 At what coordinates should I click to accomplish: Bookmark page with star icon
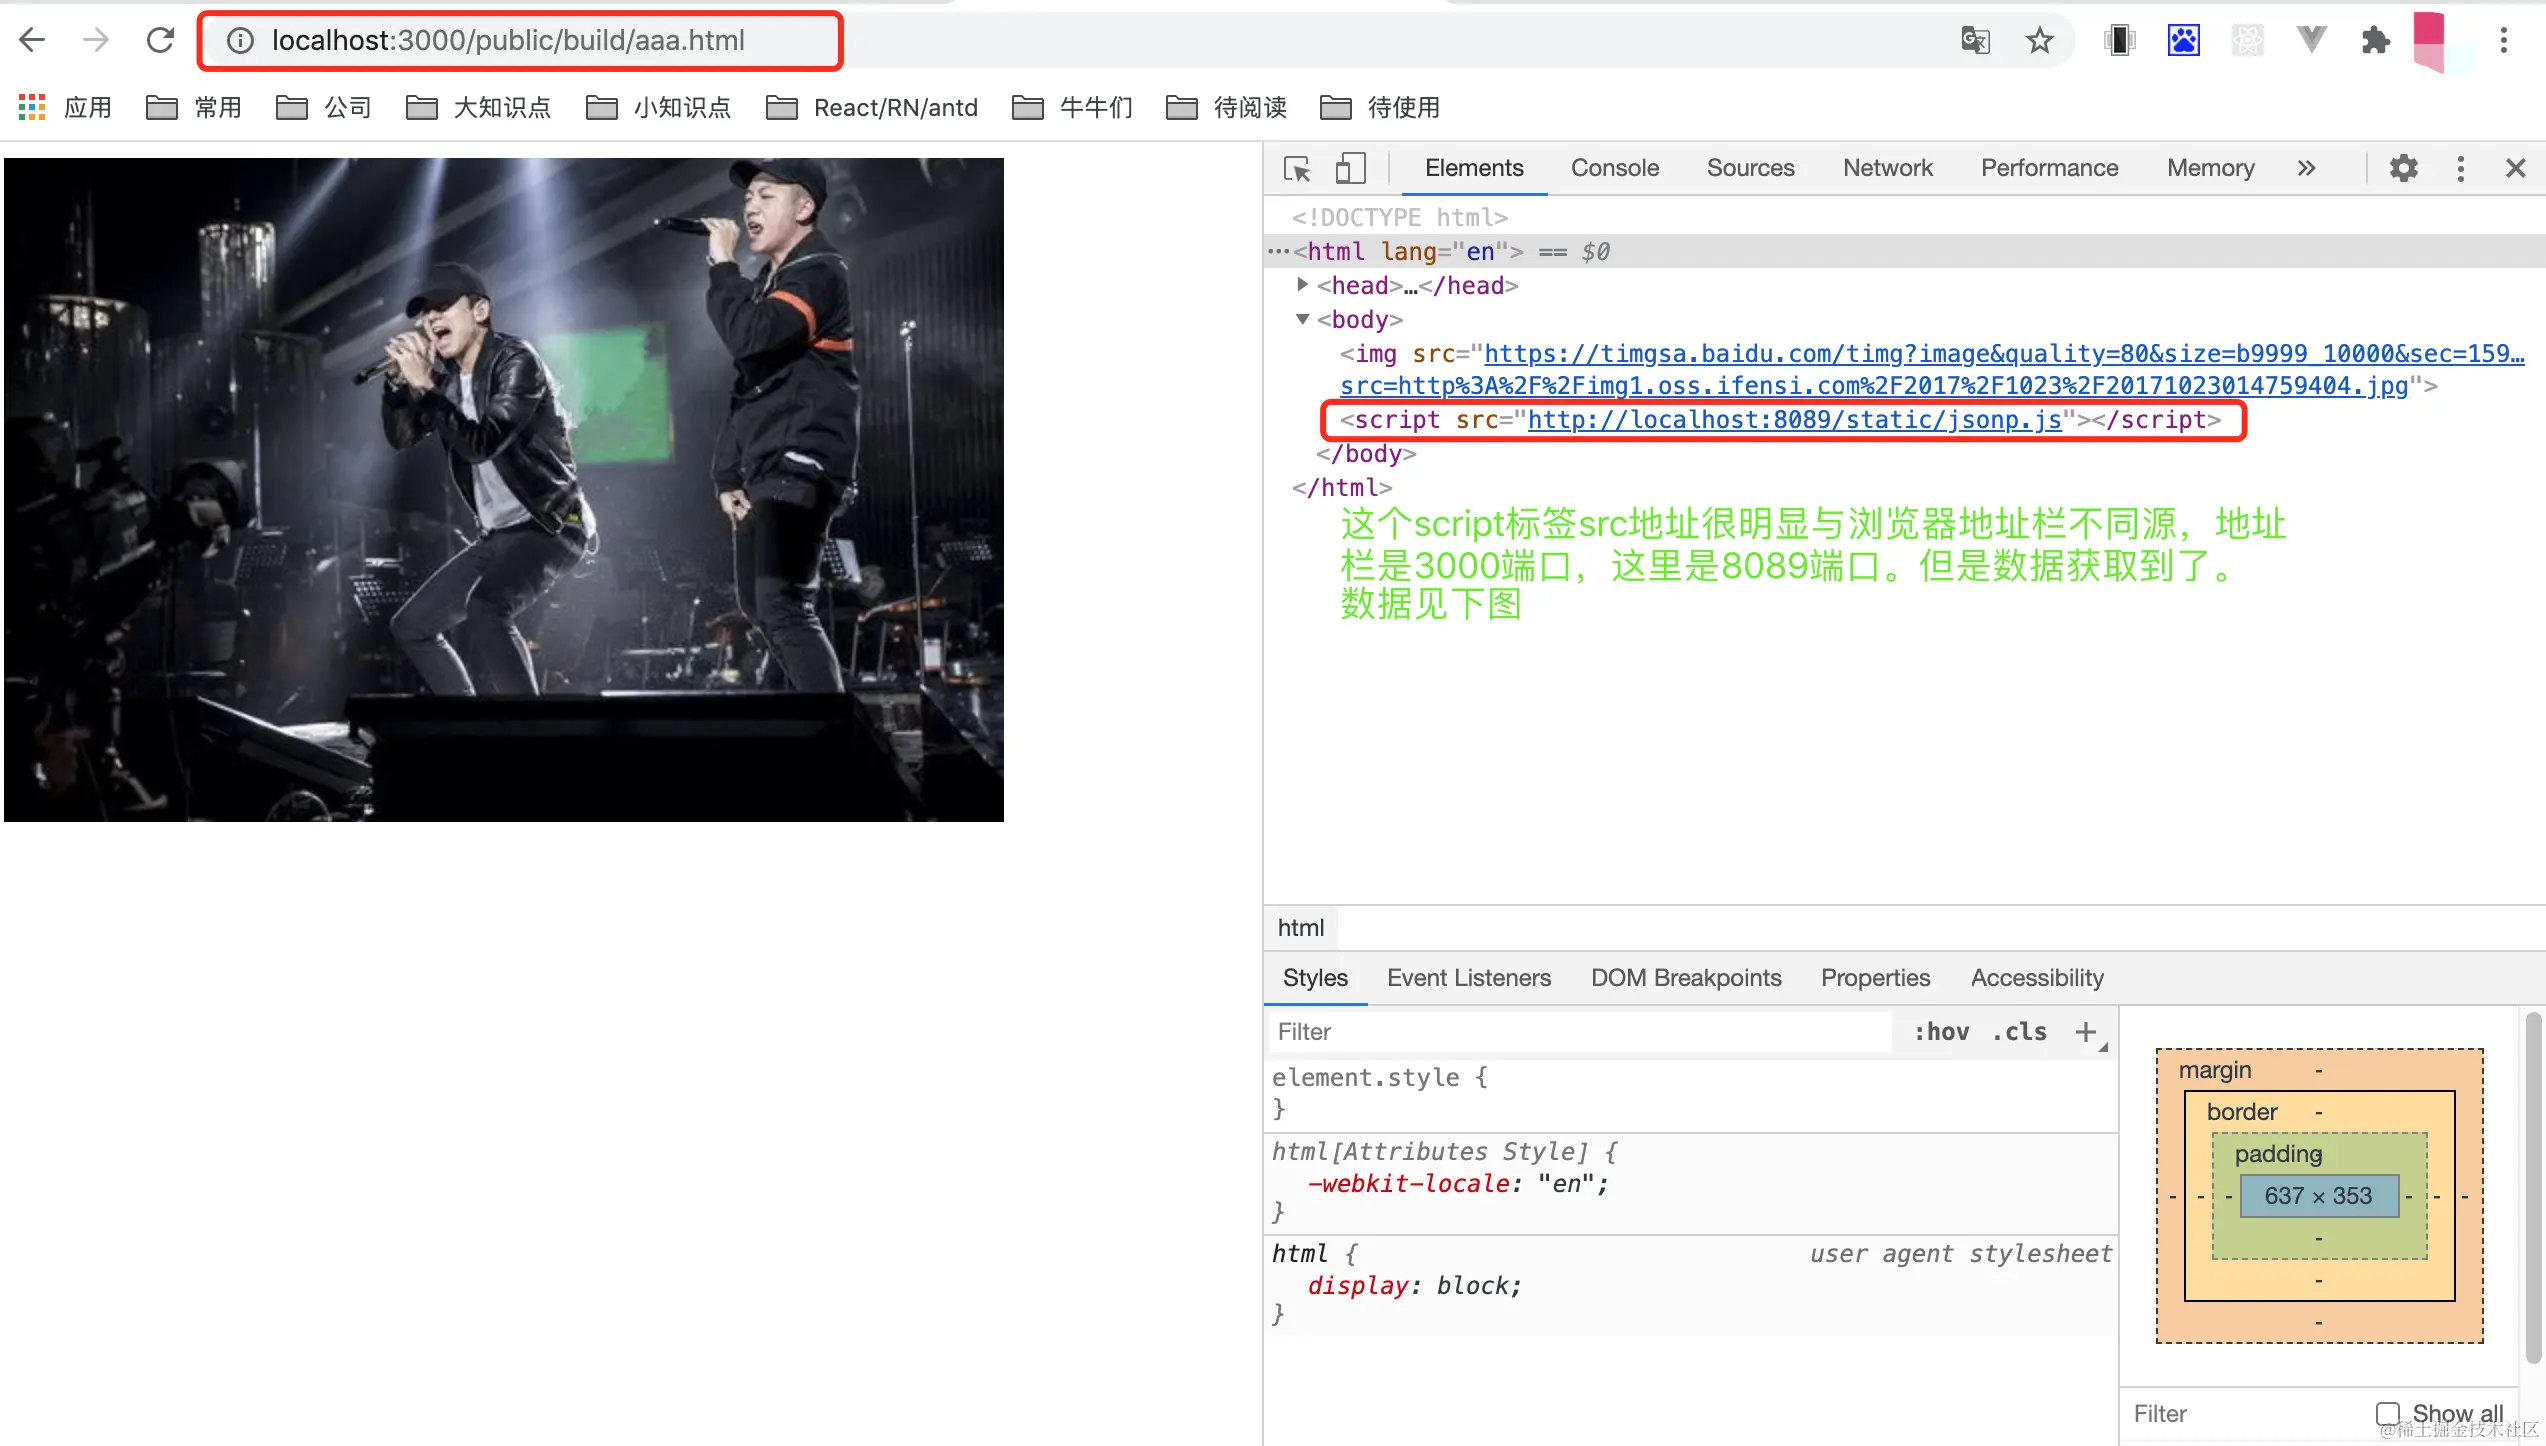[2039, 41]
